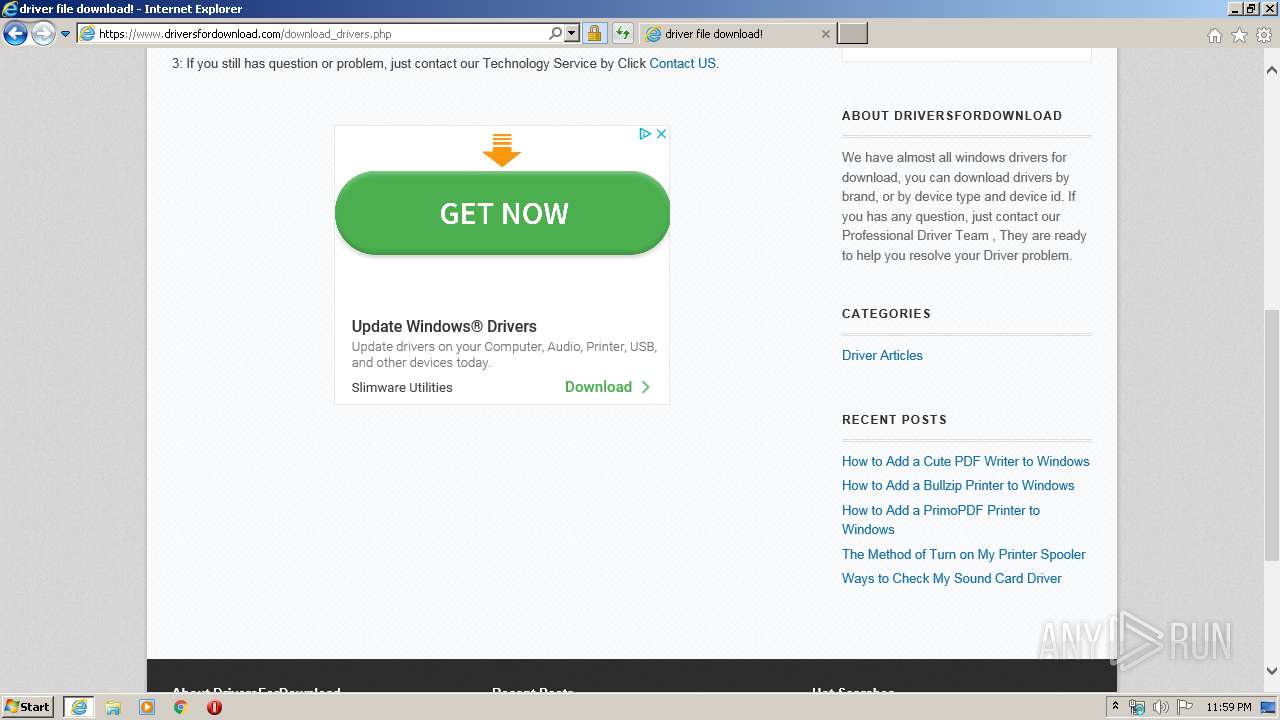
Task: Open Windows Explorer folder taskbar icon
Action: [113, 707]
